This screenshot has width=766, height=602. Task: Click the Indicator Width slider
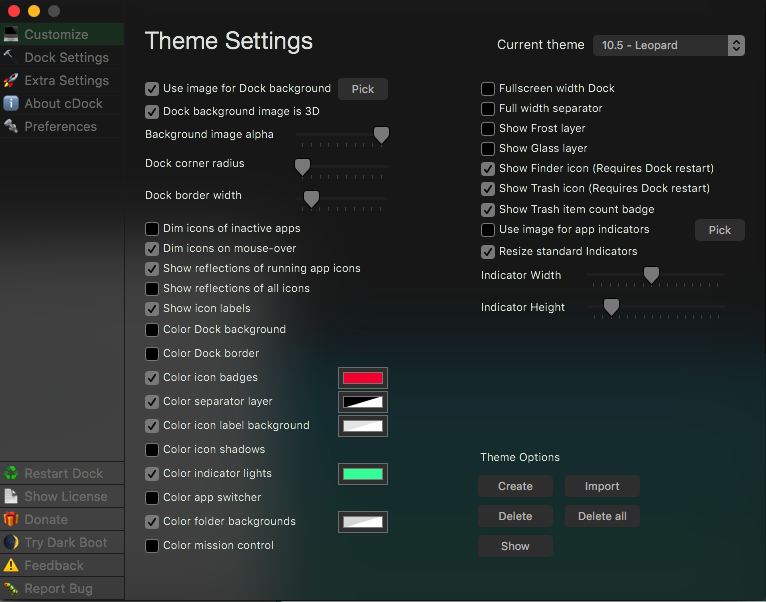[x=656, y=276]
